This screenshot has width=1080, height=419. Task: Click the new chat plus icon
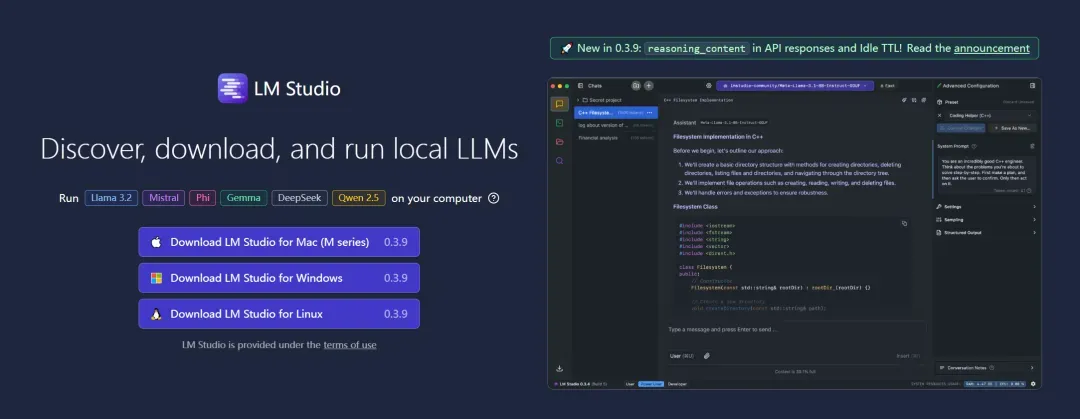tap(648, 85)
